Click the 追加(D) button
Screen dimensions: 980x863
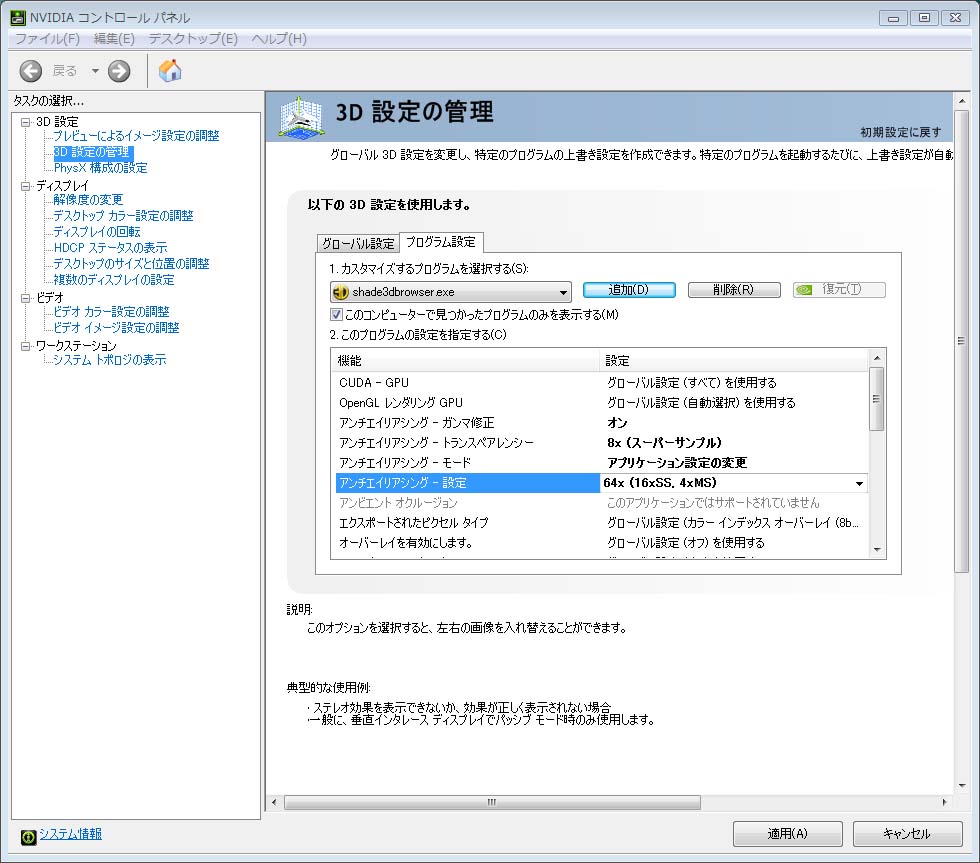pos(629,290)
